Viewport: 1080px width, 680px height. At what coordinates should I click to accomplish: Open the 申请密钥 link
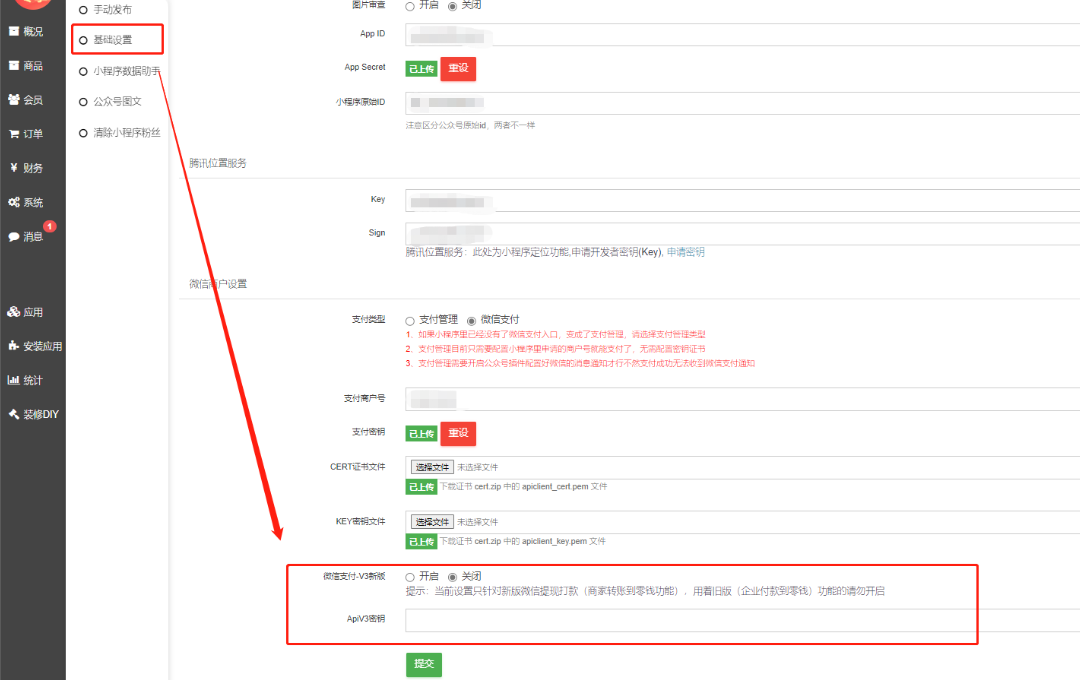tap(686, 252)
